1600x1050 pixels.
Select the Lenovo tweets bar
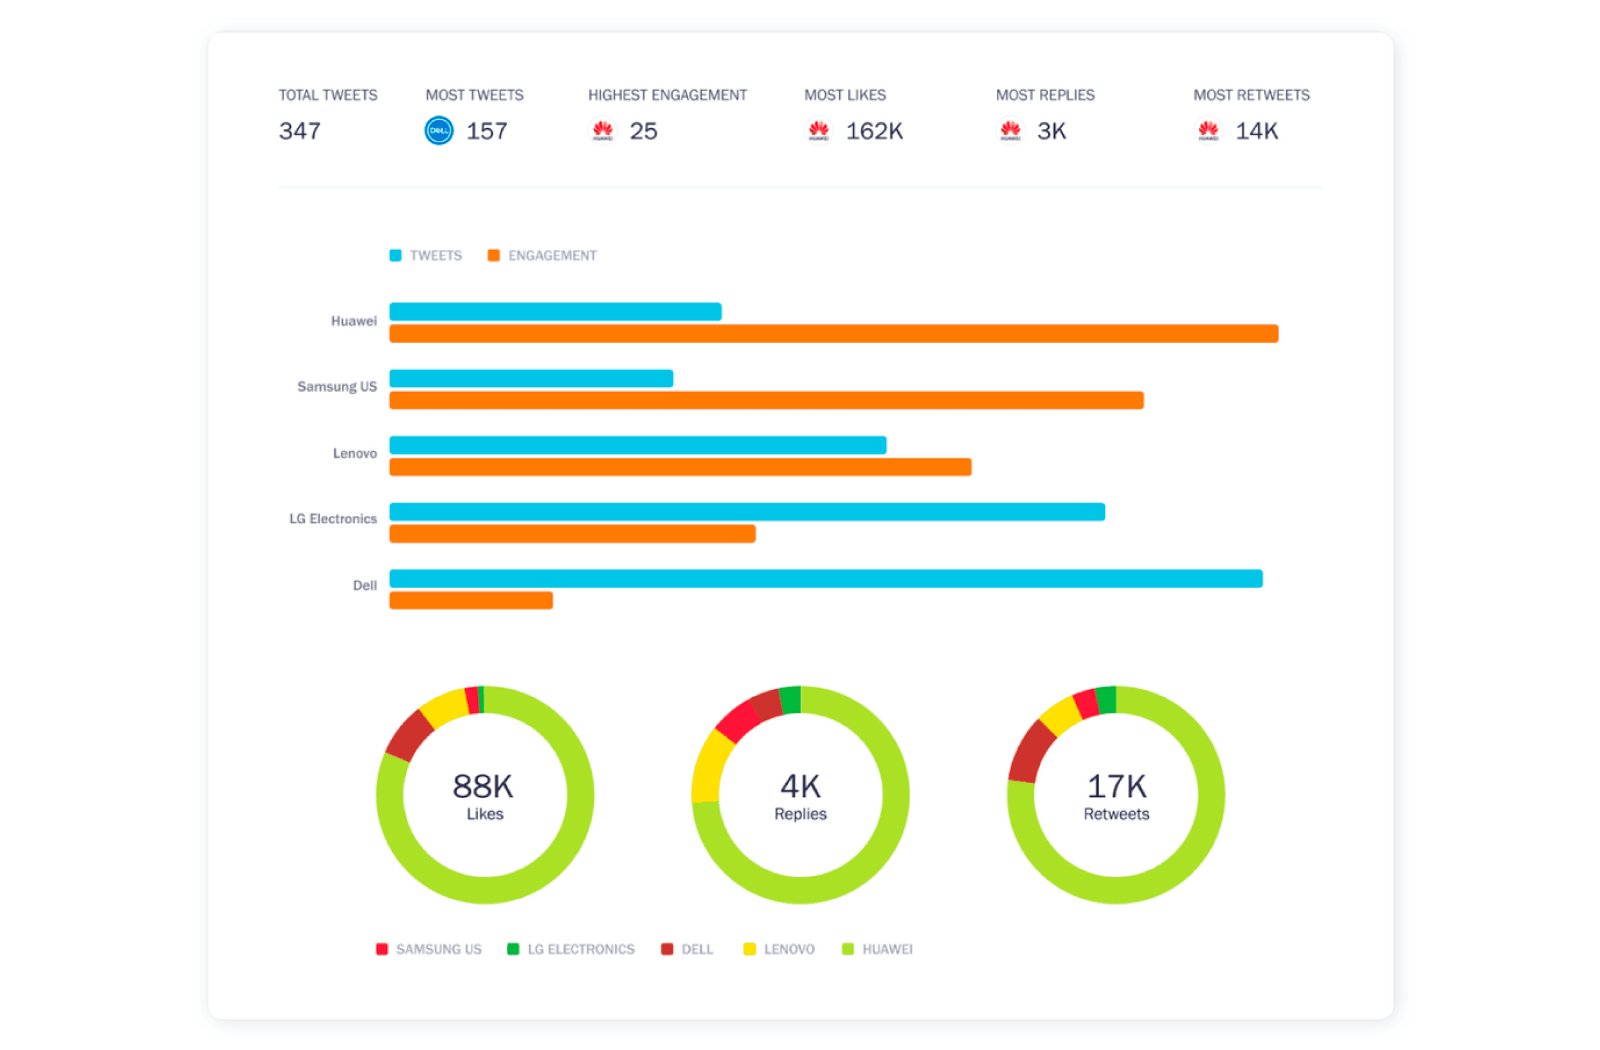tap(638, 445)
